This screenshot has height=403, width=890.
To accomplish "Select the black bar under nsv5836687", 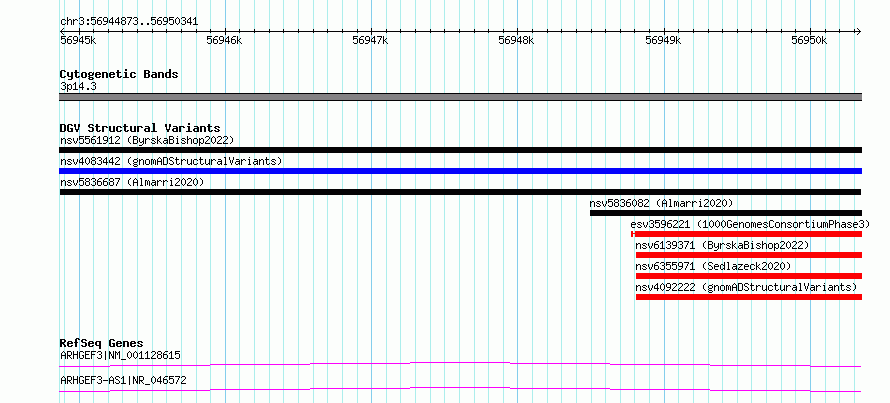I will point(460,192).
